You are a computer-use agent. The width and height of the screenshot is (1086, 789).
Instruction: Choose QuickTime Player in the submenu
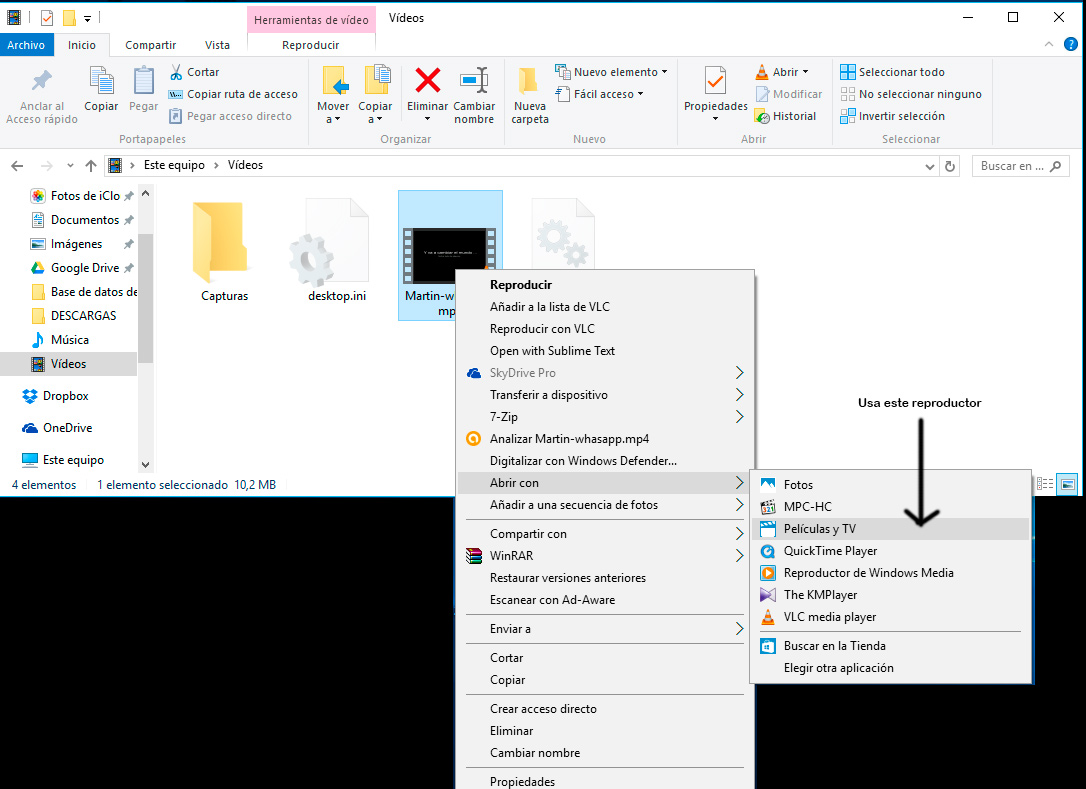tap(830, 551)
